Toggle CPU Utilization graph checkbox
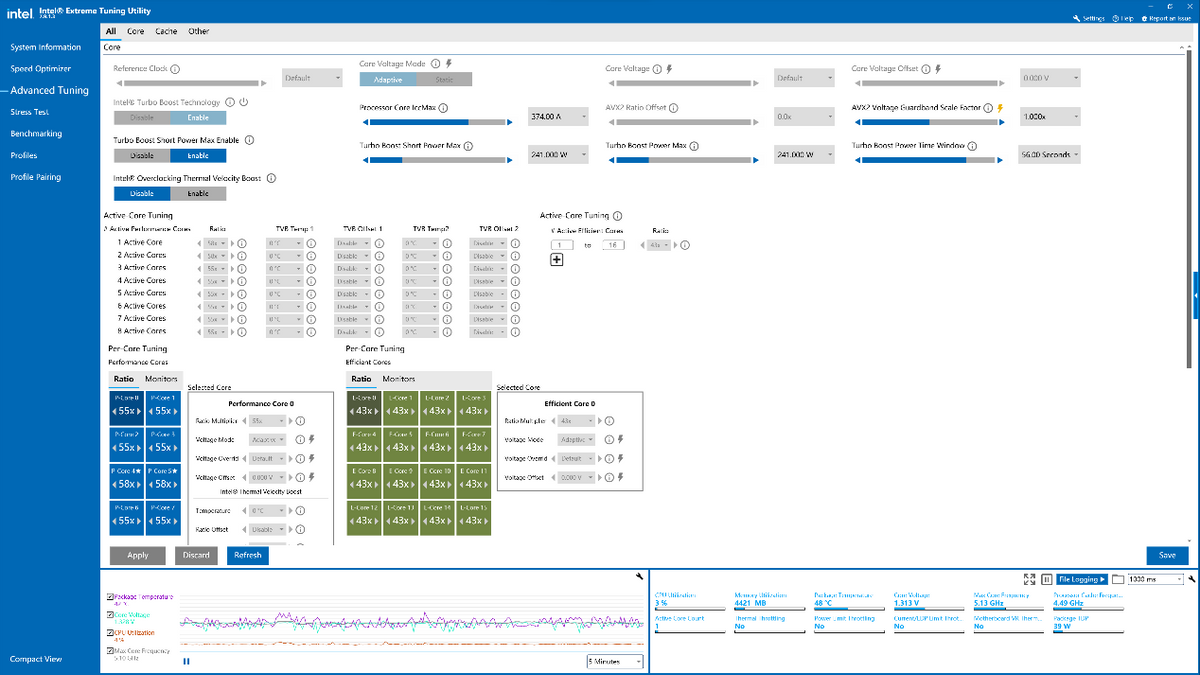The width and height of the screenshot is (1200, 675). point(110,633)
